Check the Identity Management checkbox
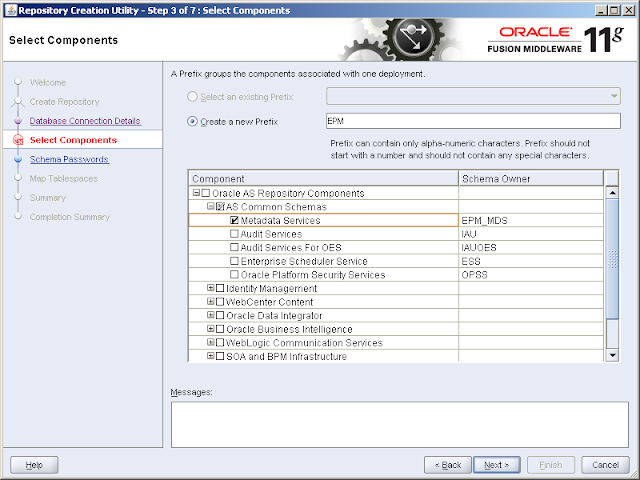The height and width of the screenshot is (480, 640). (x=220, y=288)
